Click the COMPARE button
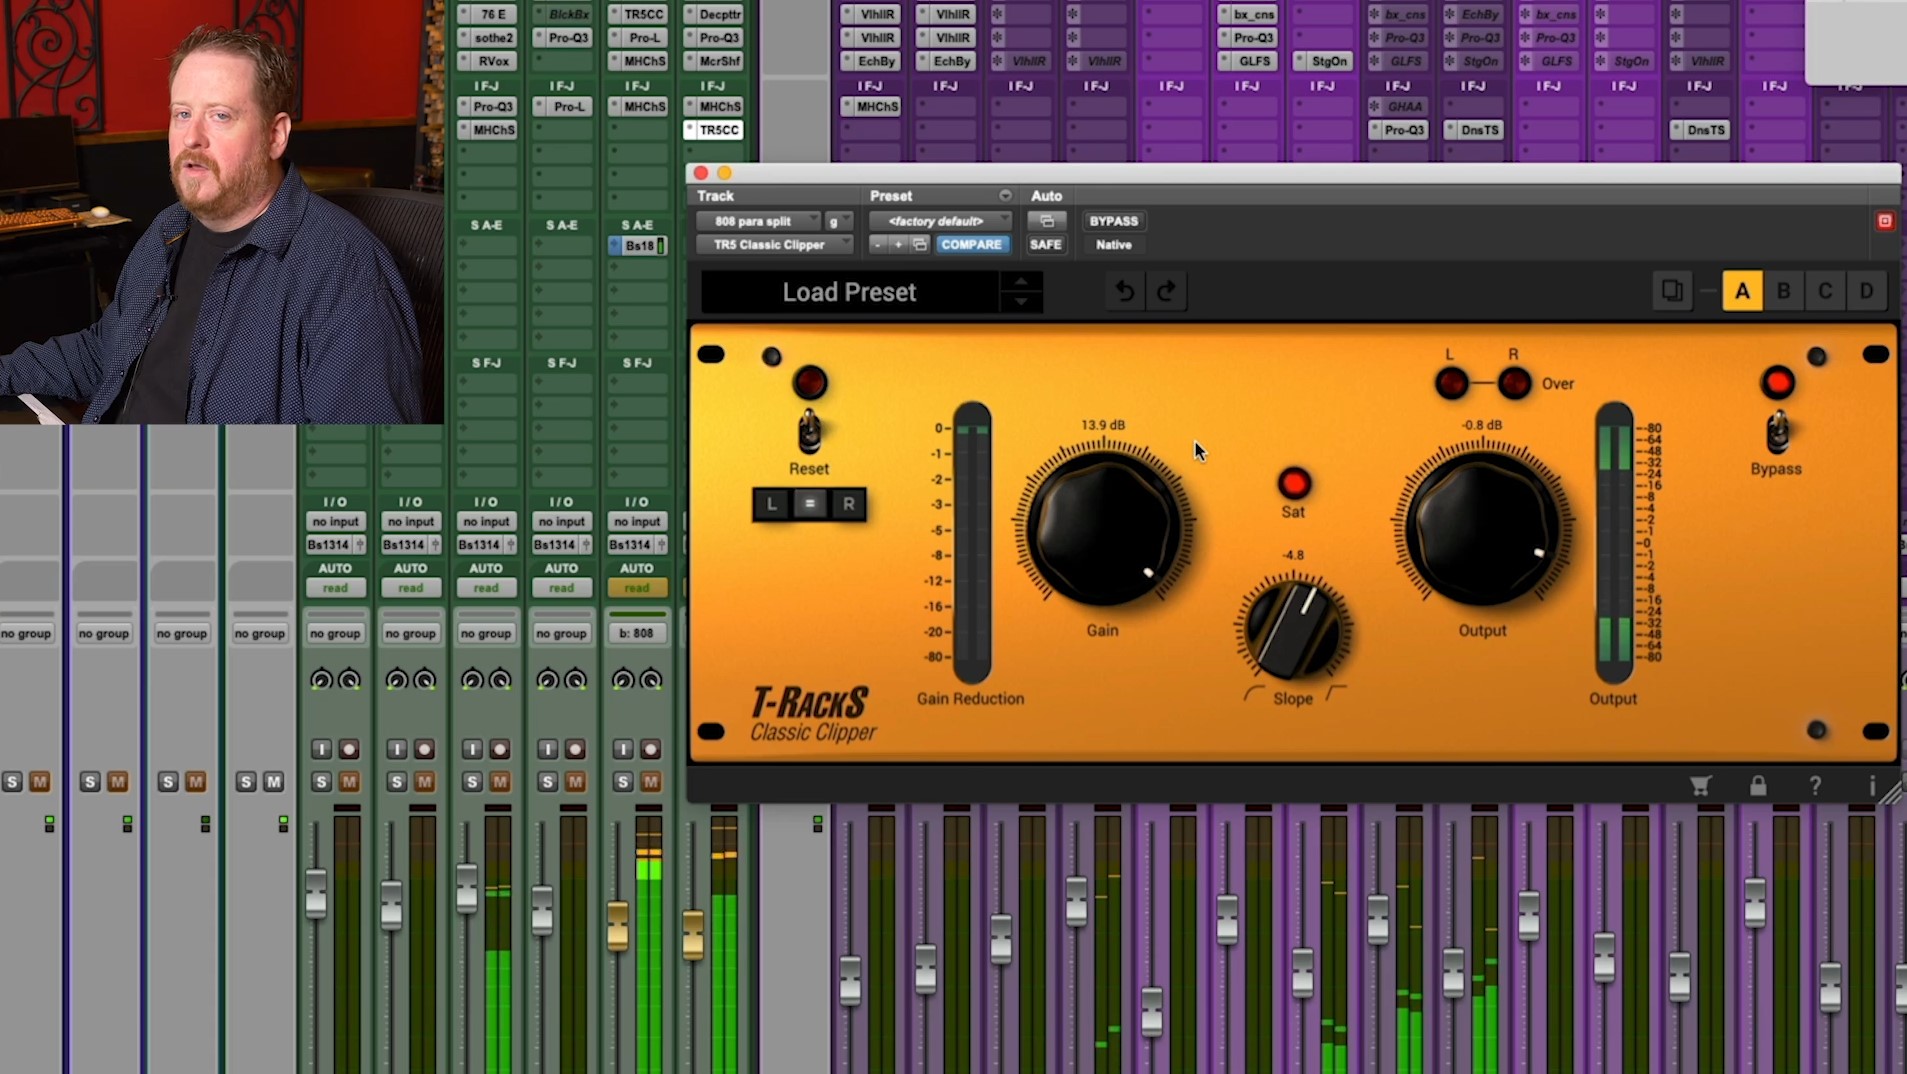The height and width of the screenshot is (1074, 1907). coord(971,245)
